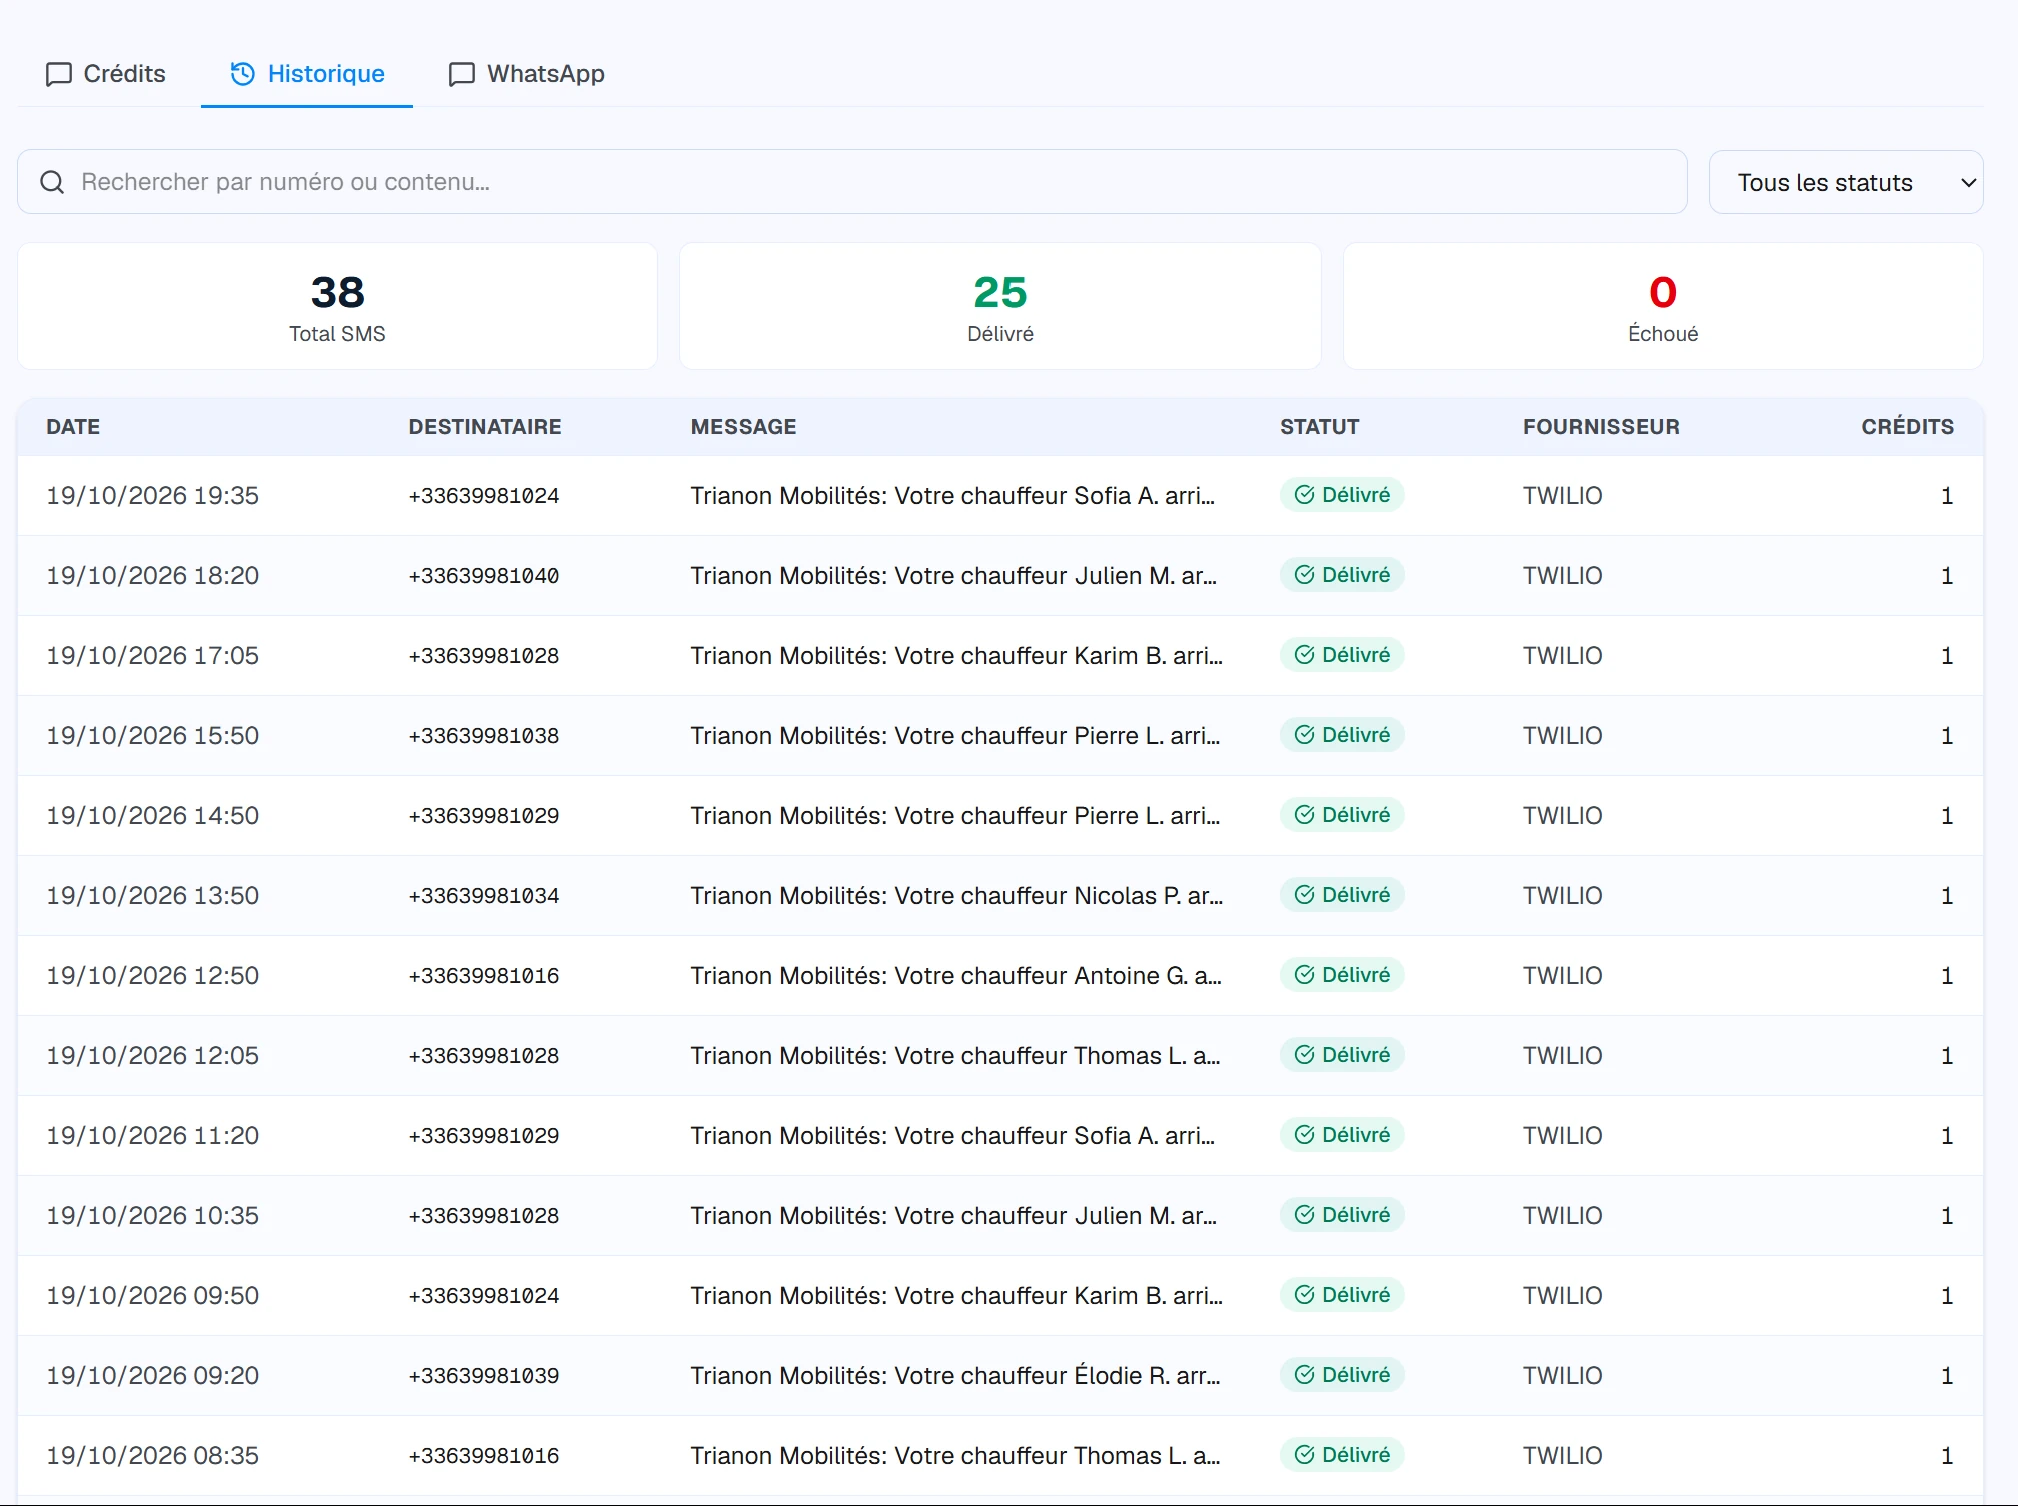The height and width of the screenshot is (1506, 2018).
Task: Open the Tous les statuts dropdown
Action: point(1846,182)
